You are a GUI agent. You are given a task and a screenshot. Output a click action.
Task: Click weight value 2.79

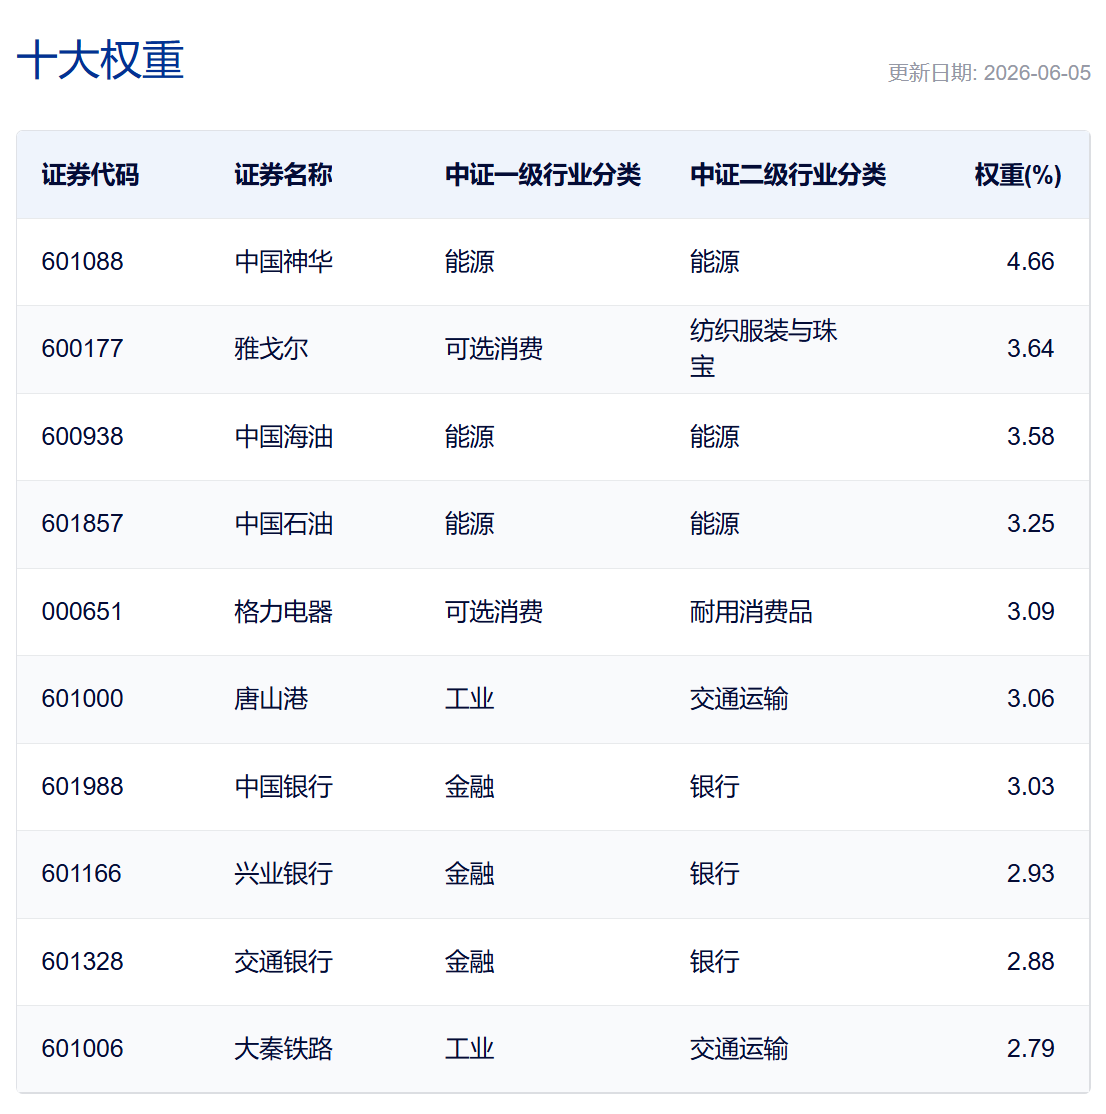click(1031, 1049)
